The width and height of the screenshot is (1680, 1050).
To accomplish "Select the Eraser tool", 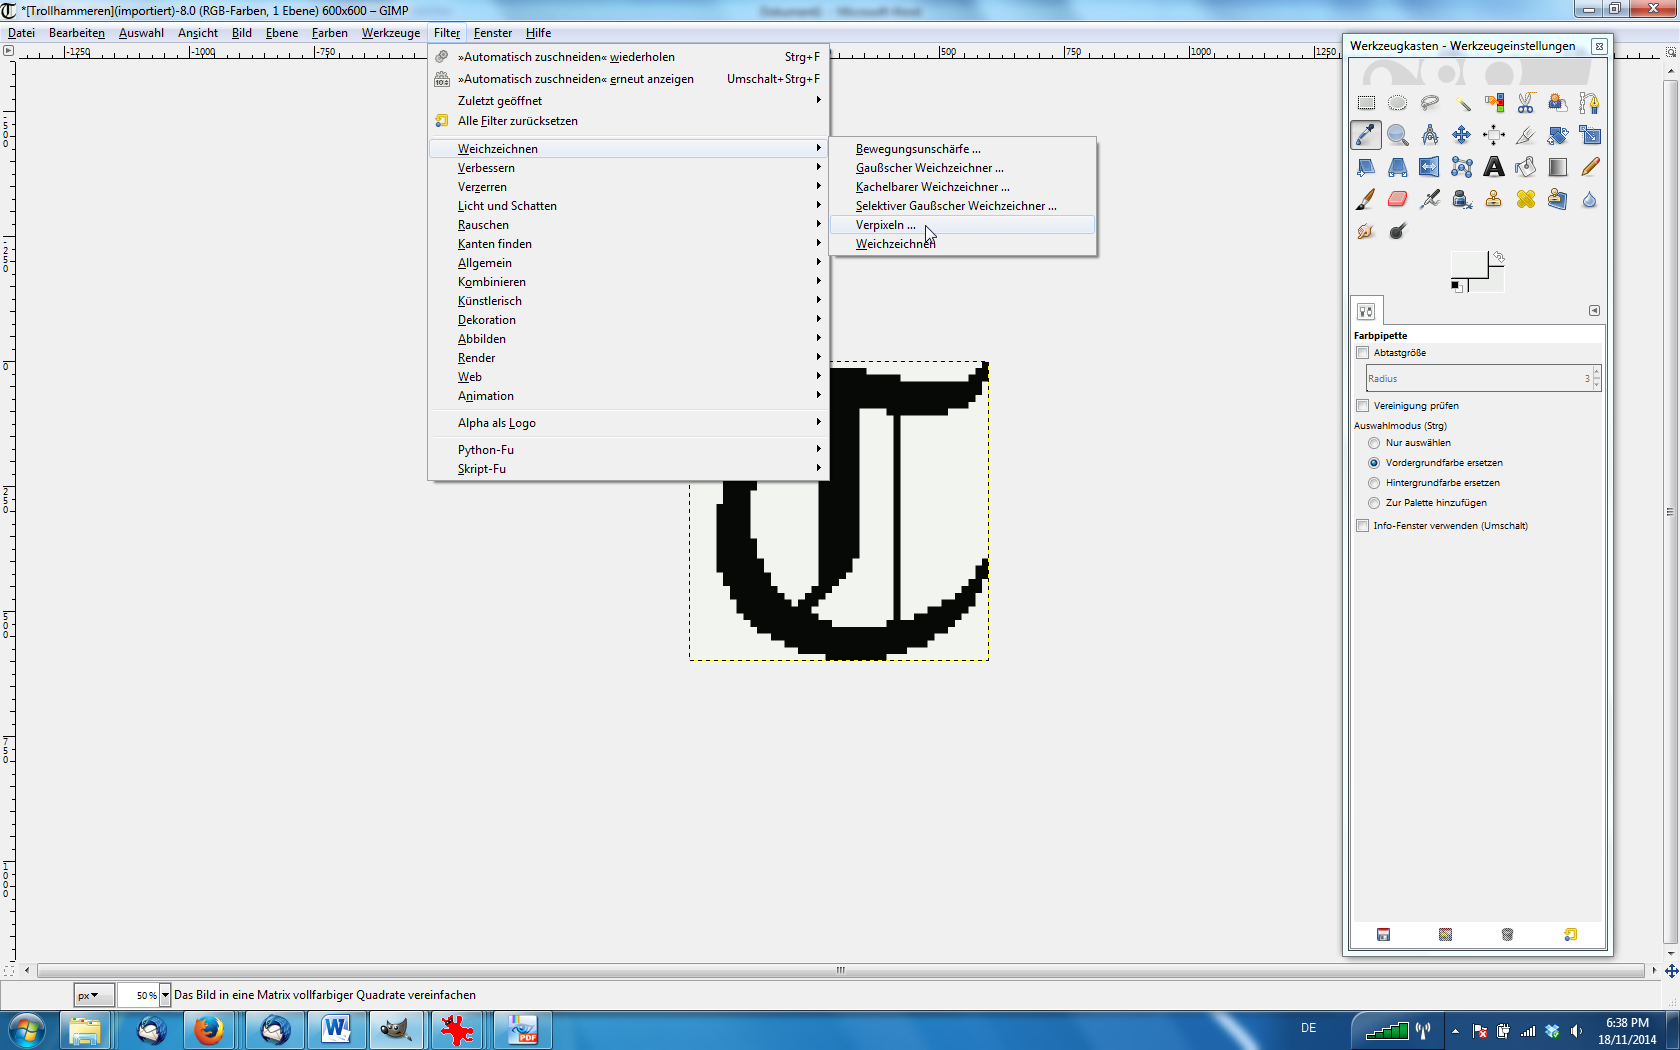I will 1397,199.
